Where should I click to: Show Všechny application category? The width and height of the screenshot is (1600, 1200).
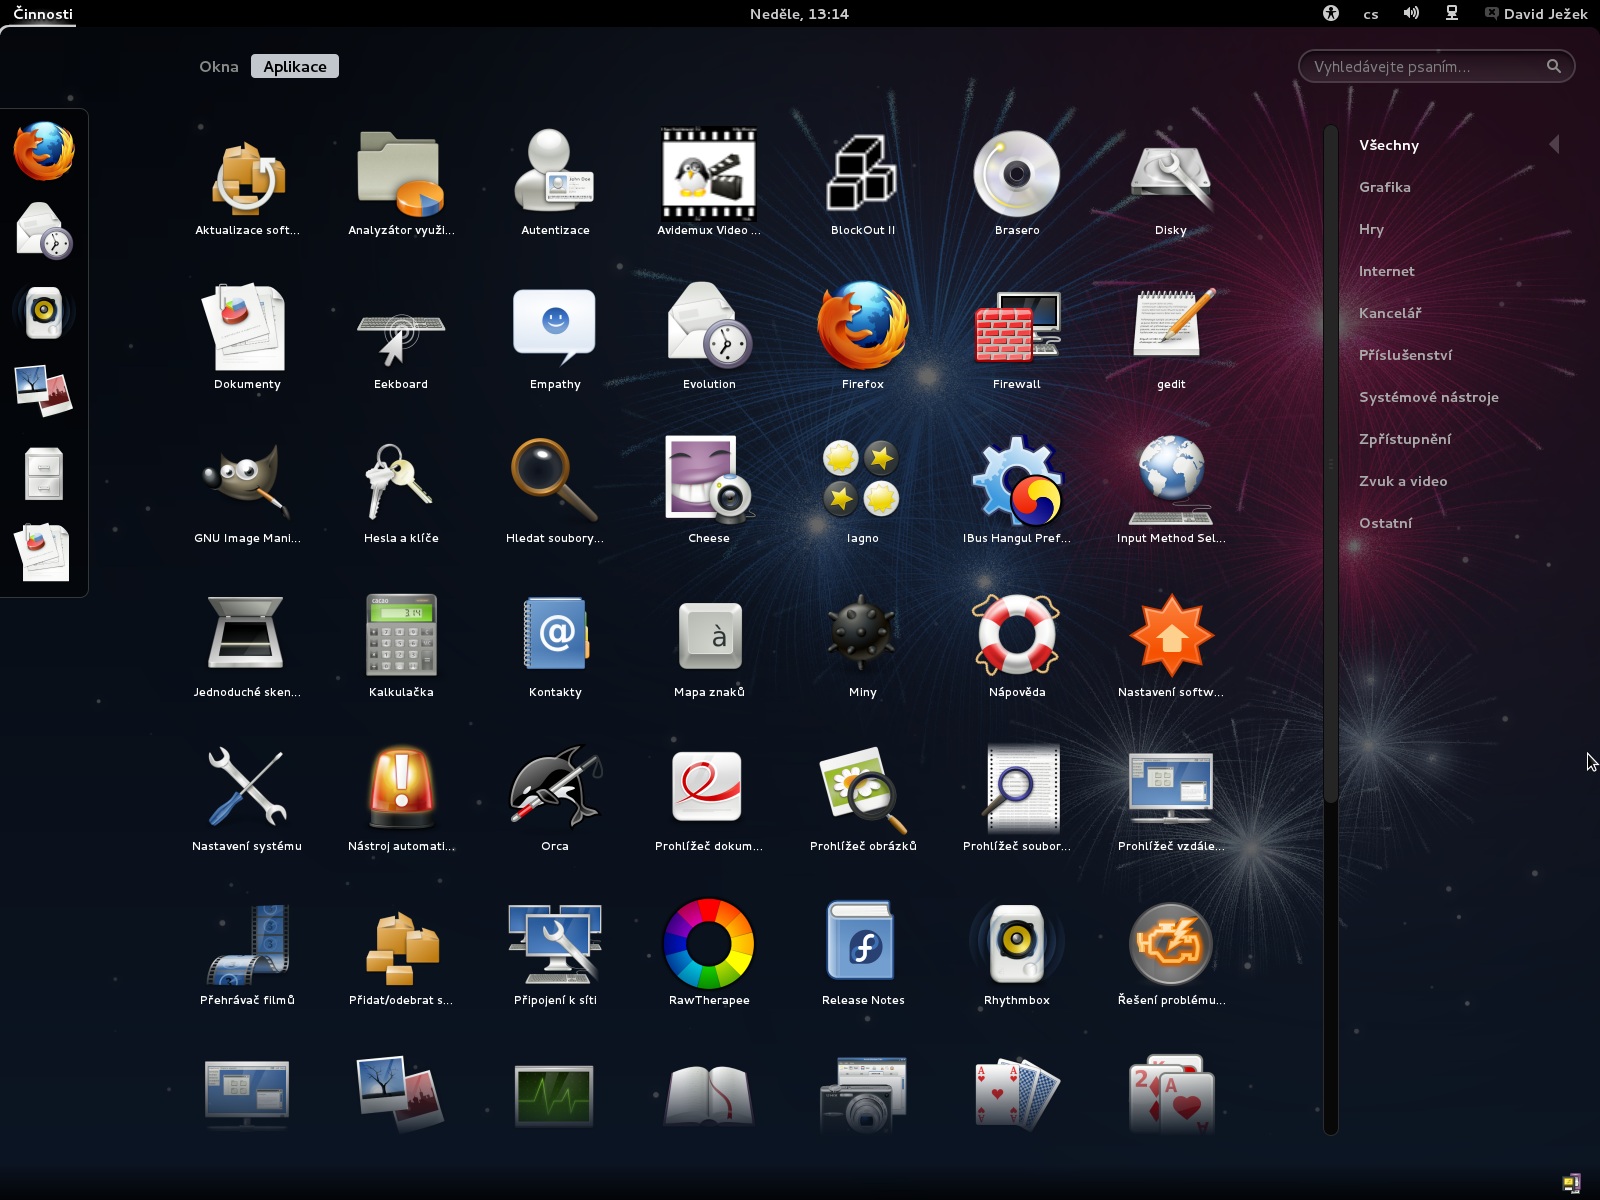[1389, 145]
